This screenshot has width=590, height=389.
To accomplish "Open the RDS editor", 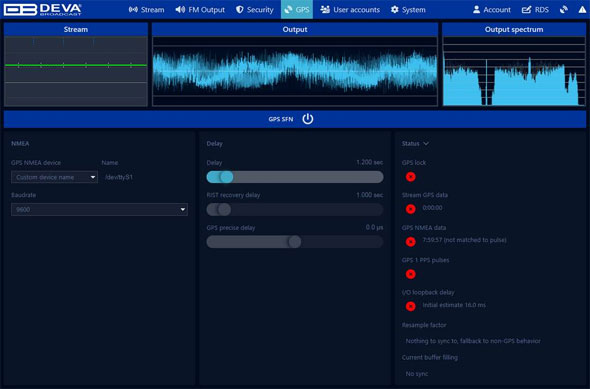I will [x=535, y=9].
